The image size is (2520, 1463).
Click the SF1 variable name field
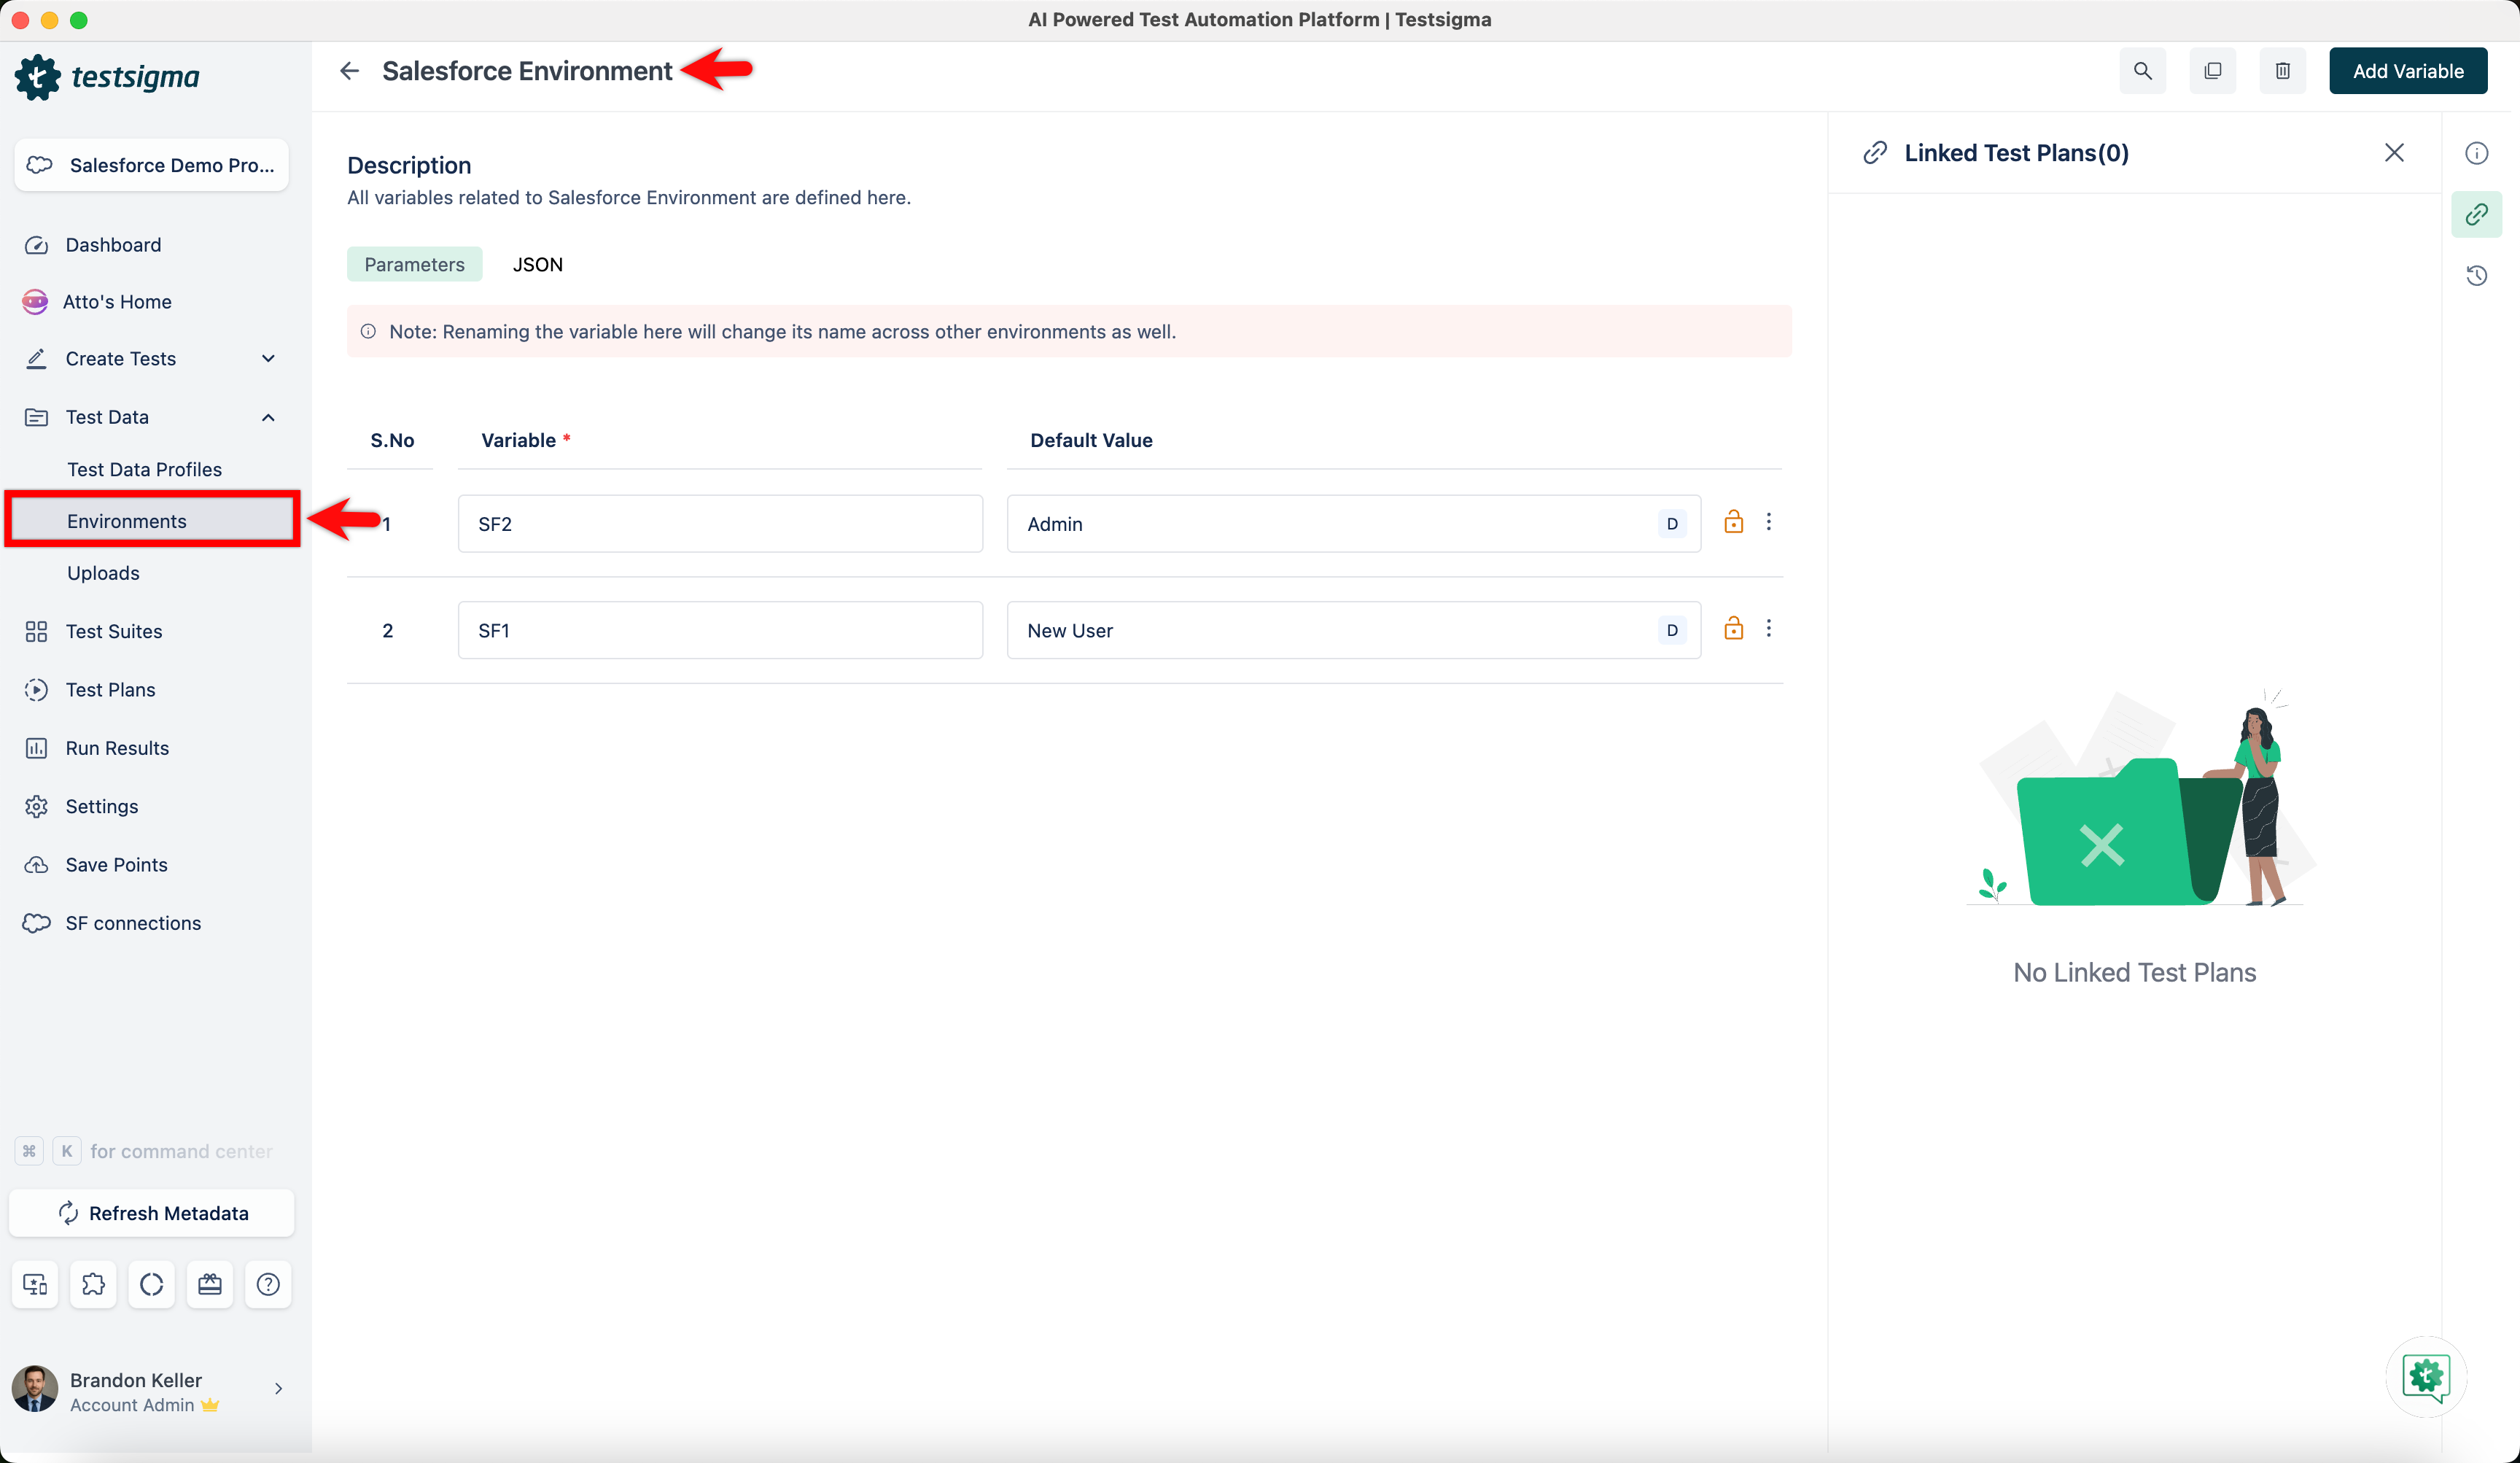(x=720, y=630)
